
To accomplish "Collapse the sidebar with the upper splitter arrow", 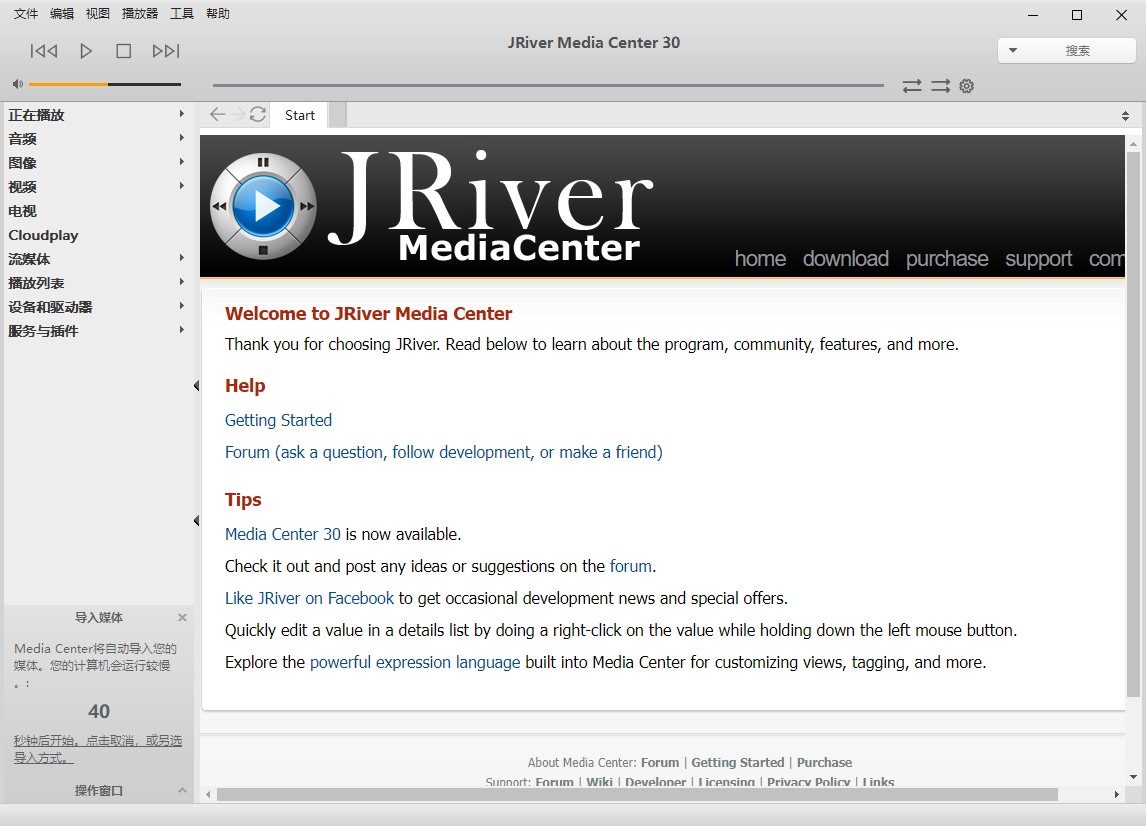I will pos(196,385).
